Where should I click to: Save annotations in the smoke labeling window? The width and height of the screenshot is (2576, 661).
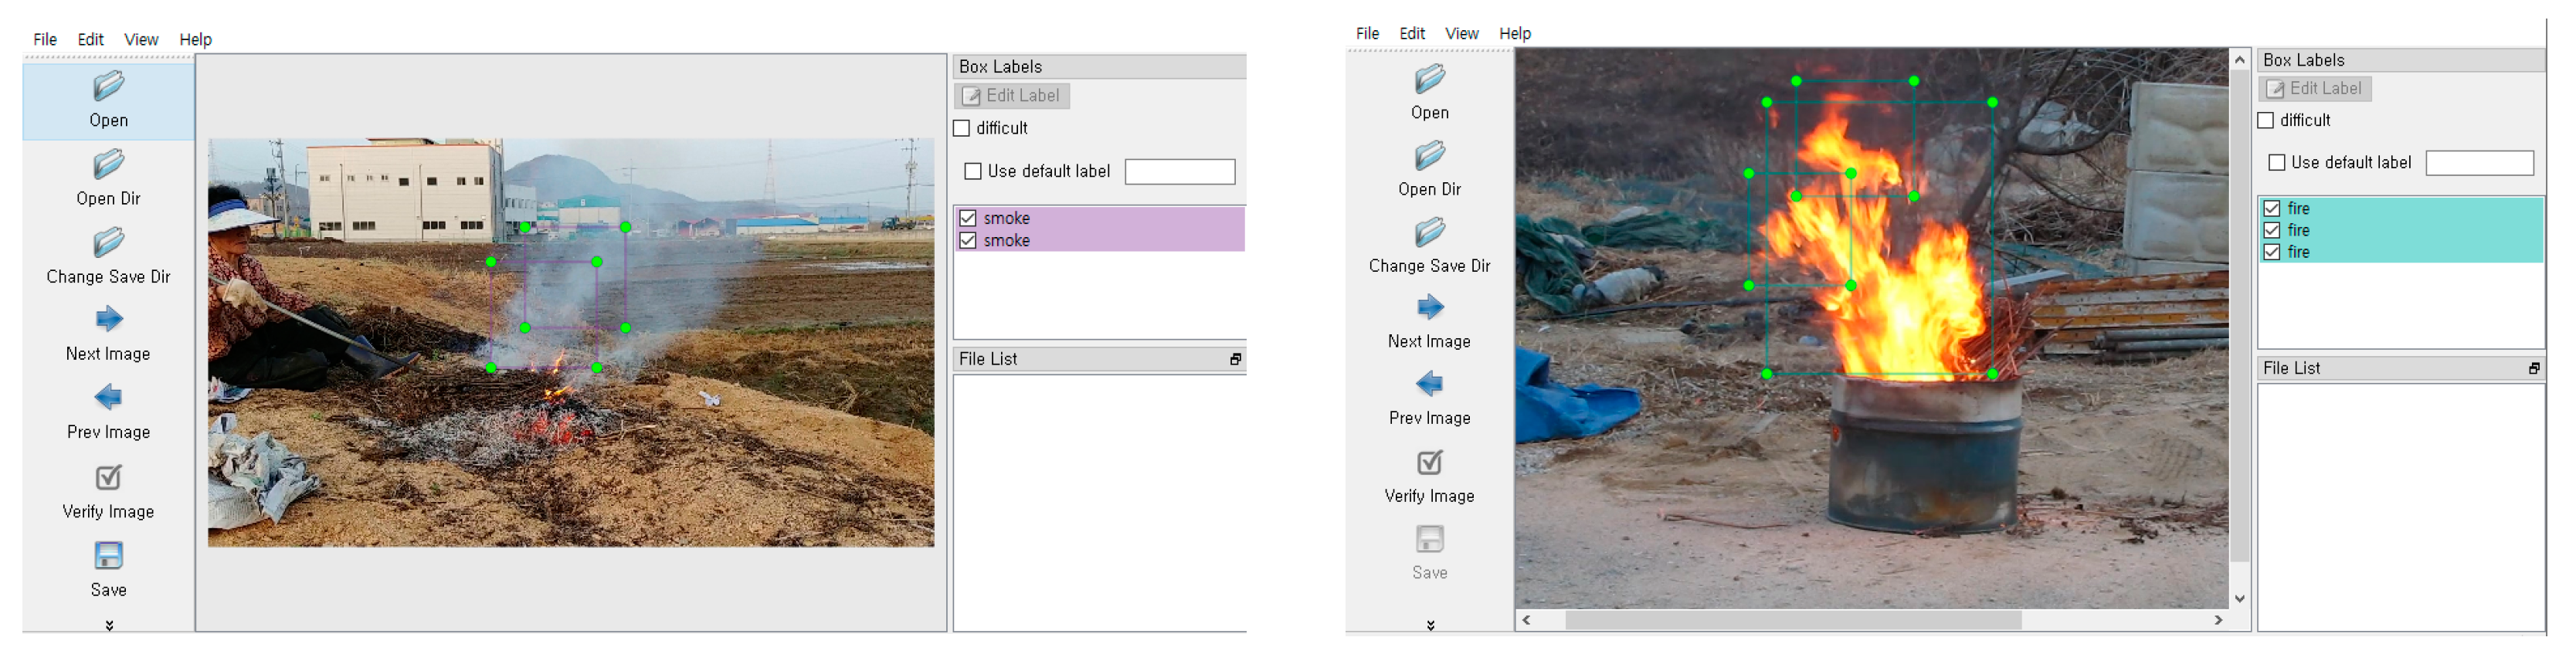108,556
